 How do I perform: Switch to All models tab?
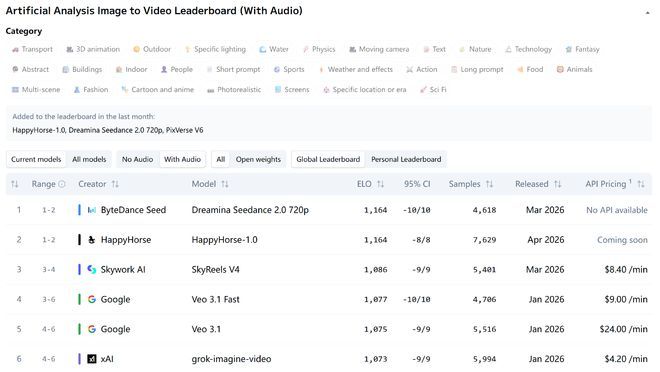click(x=89, y=159)
